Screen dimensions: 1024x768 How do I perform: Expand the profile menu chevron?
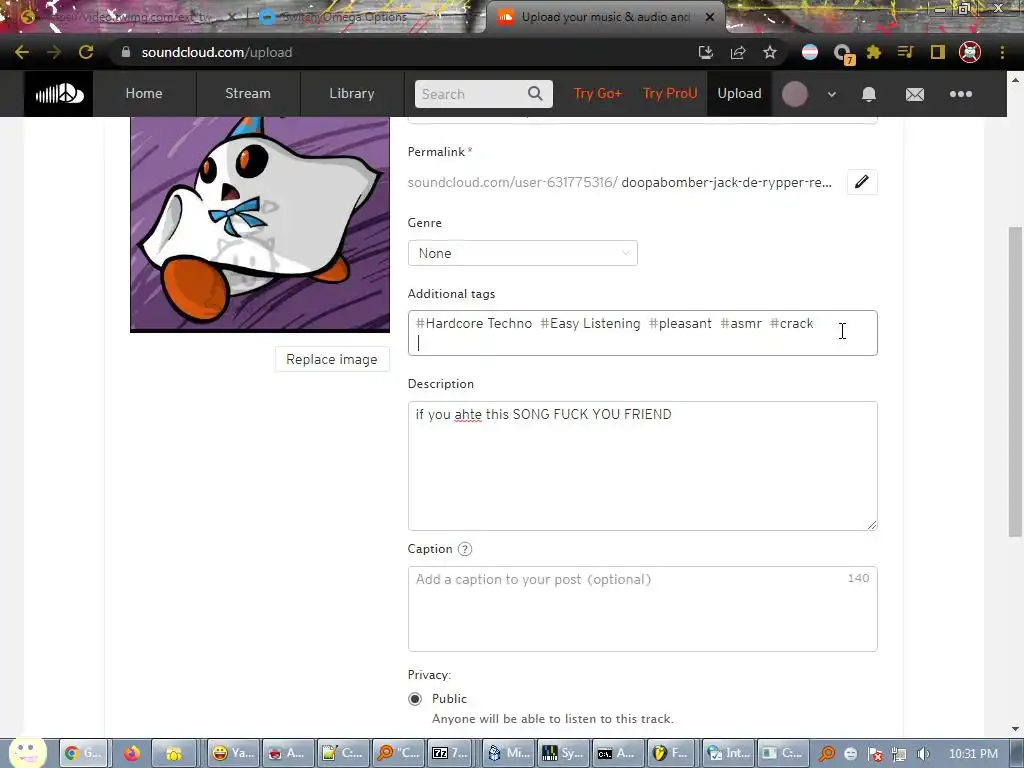(831, 94)
